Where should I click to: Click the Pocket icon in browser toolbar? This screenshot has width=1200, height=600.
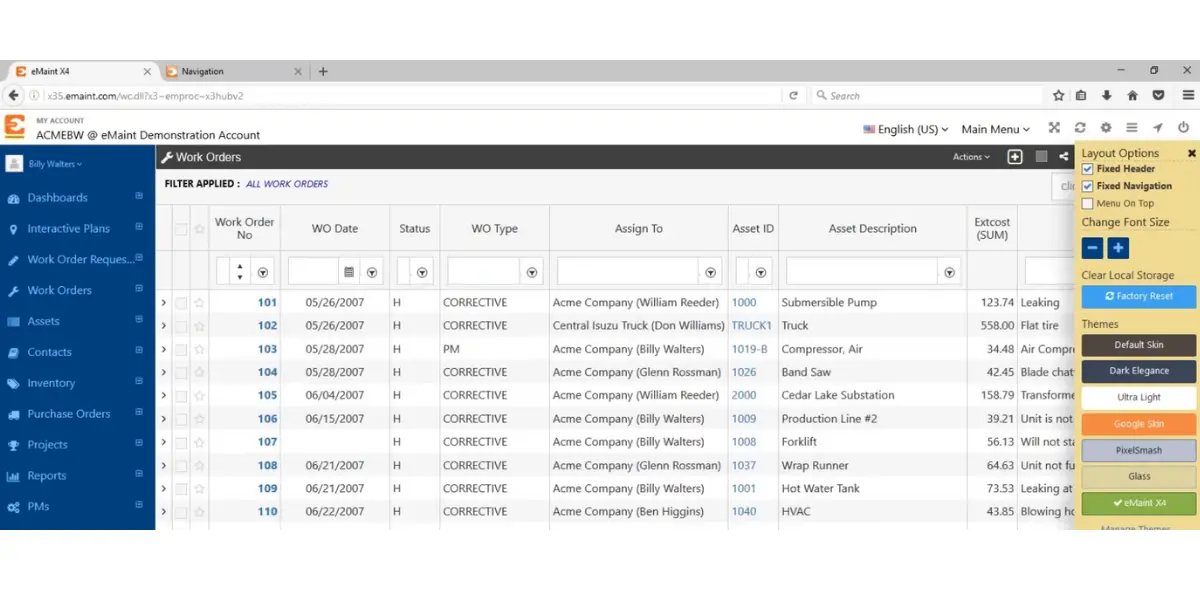(1158, 96)
